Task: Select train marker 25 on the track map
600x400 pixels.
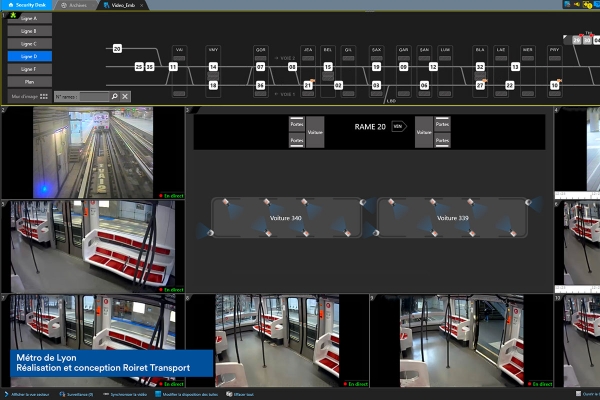Action: coord(139,67)
